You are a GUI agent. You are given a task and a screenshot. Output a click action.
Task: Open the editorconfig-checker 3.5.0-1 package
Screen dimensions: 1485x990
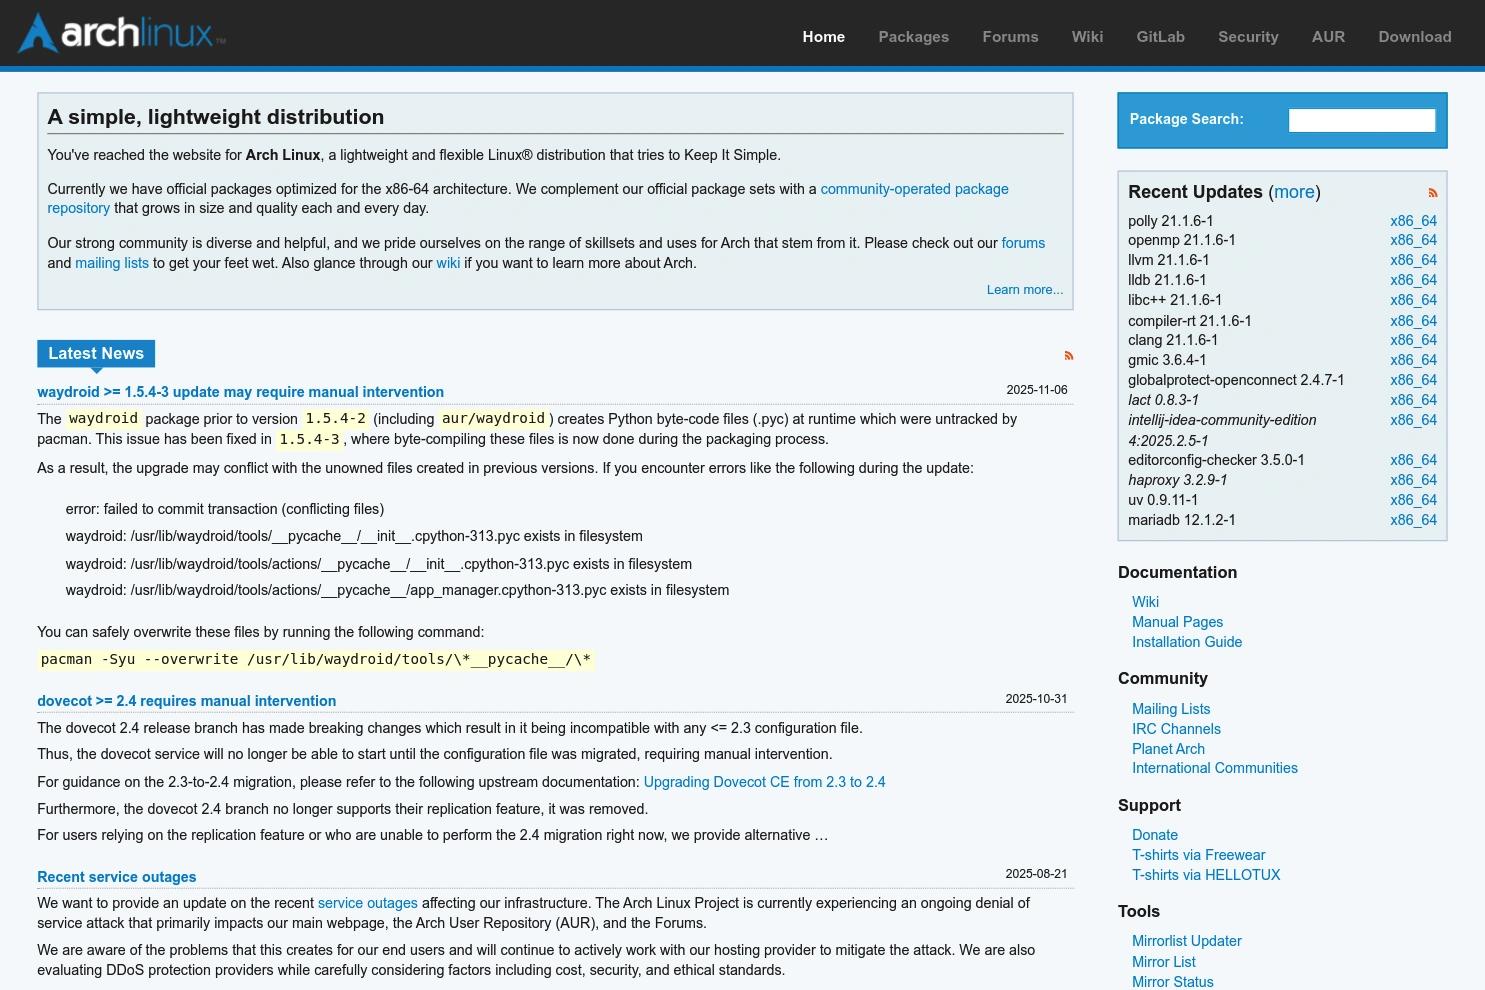1216,460
